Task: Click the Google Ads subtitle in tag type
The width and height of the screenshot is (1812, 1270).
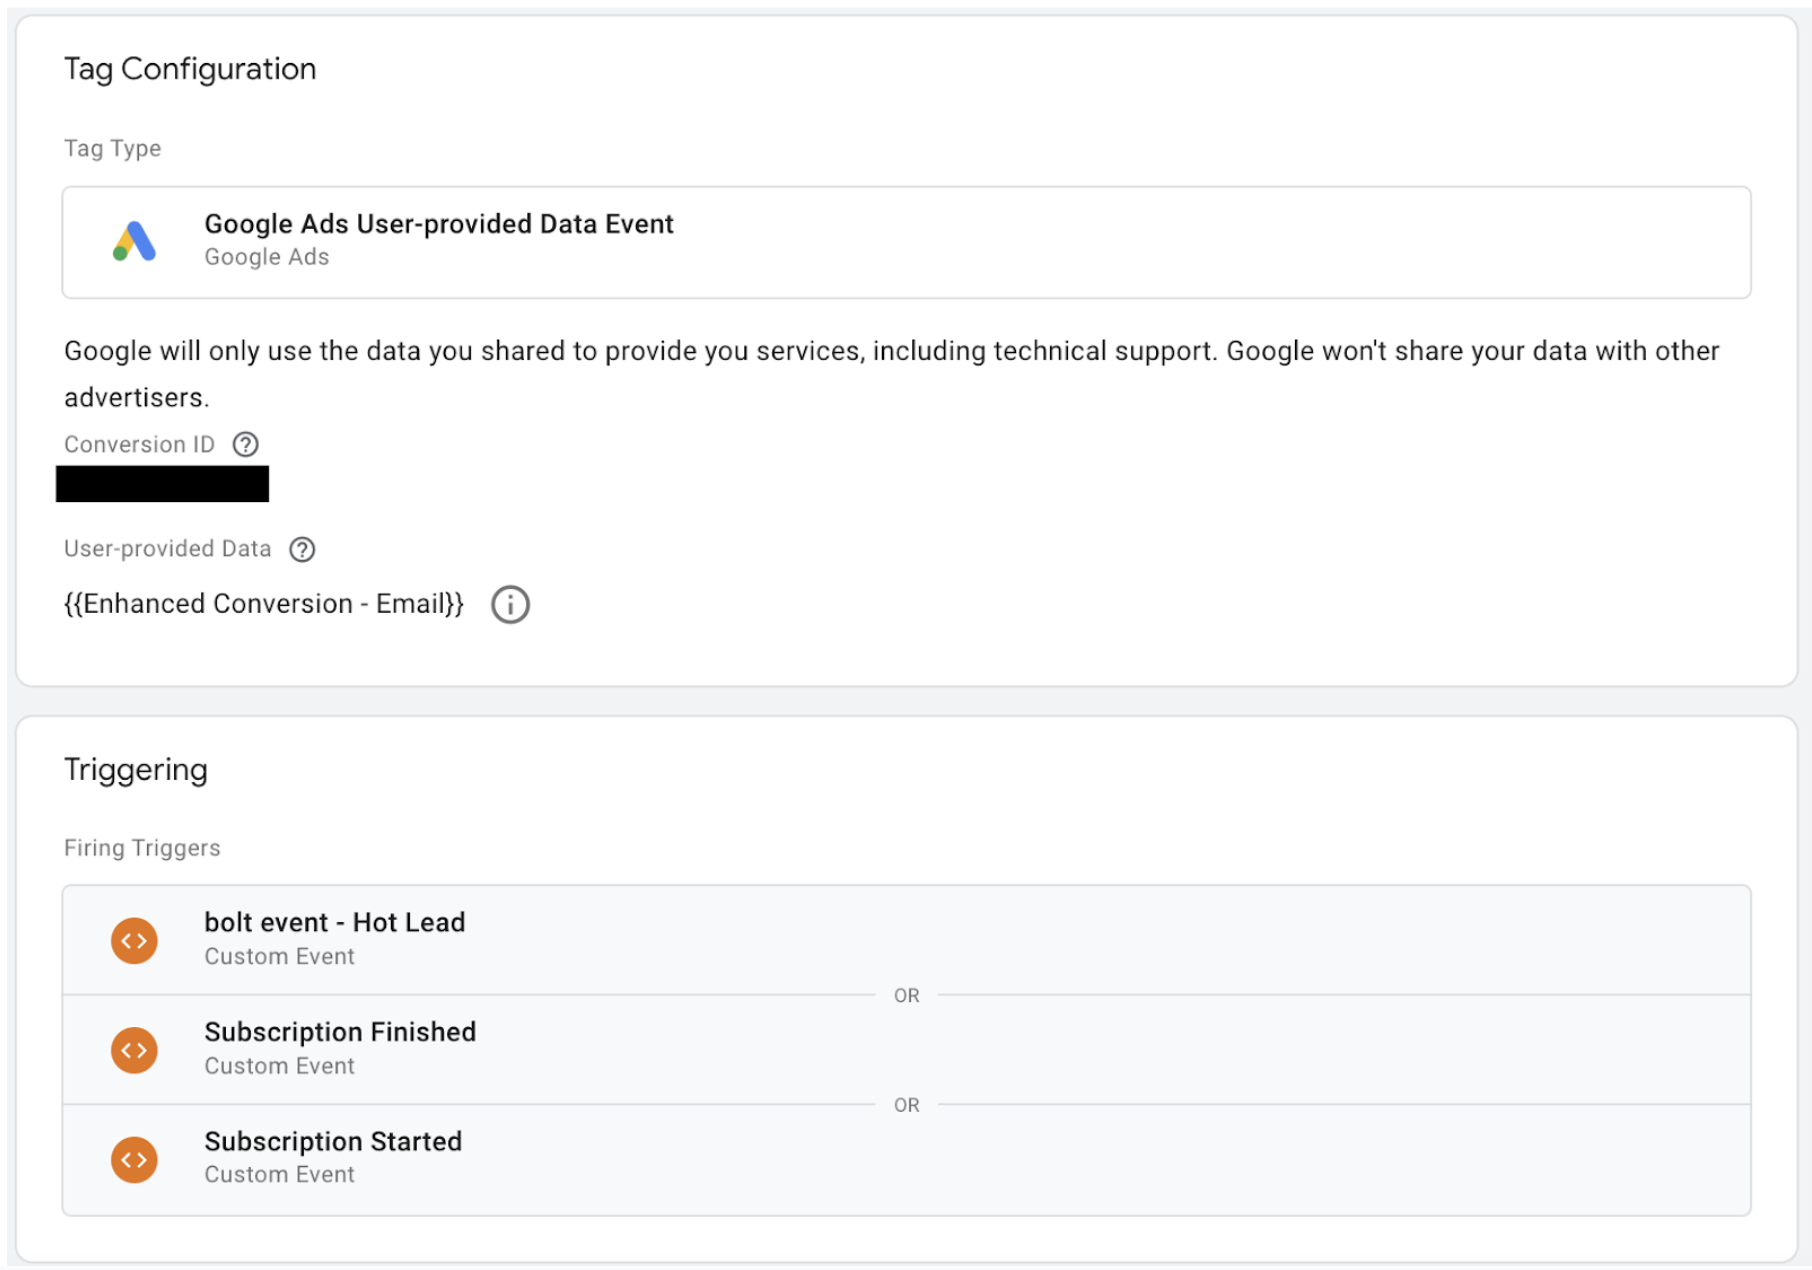Action: click(x=267, y=257)
